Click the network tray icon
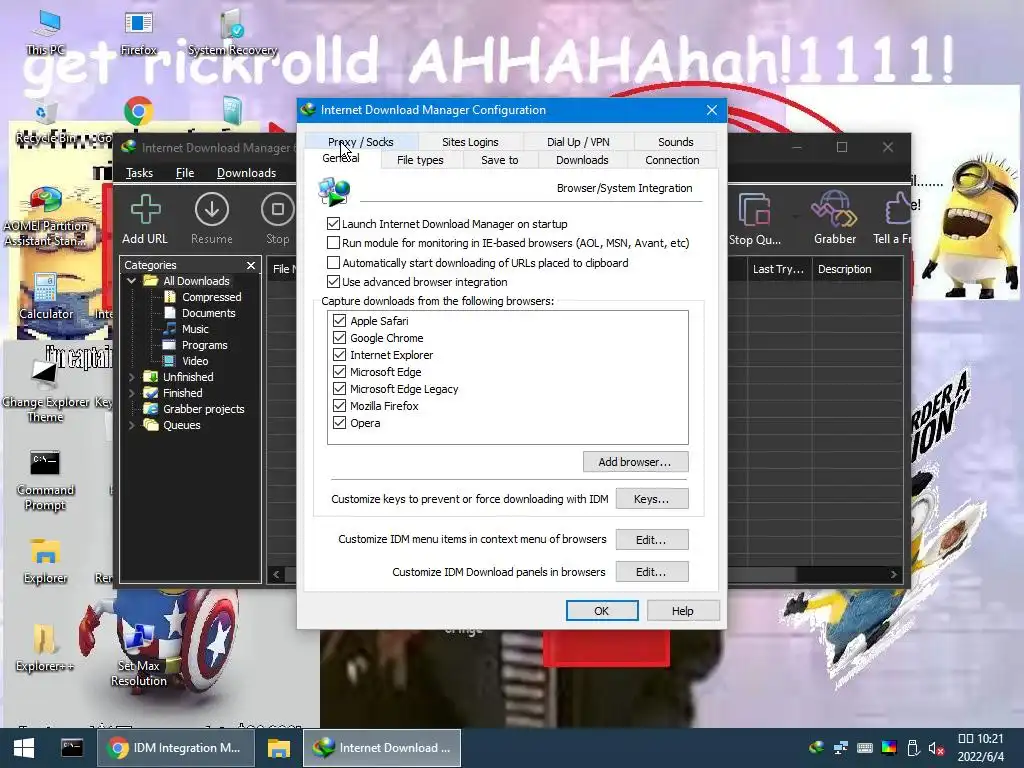 tap(840, 748)
